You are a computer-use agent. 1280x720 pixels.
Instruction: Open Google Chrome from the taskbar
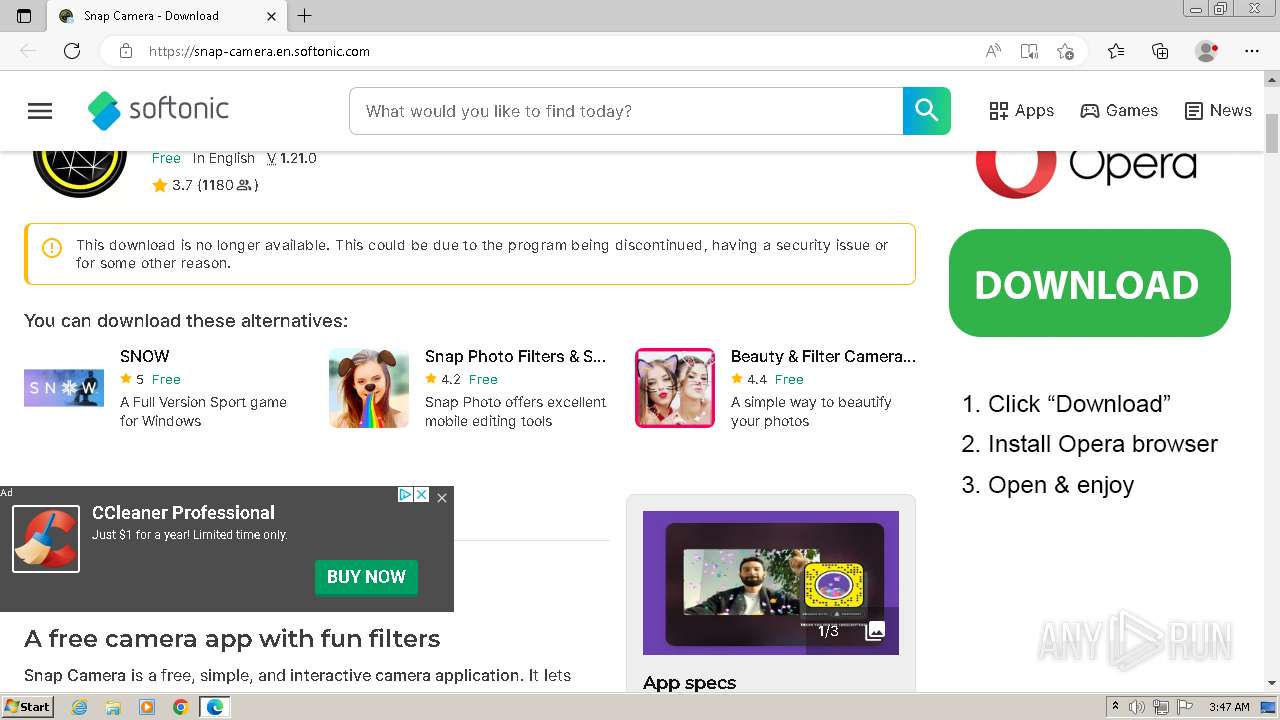[180, 707]
